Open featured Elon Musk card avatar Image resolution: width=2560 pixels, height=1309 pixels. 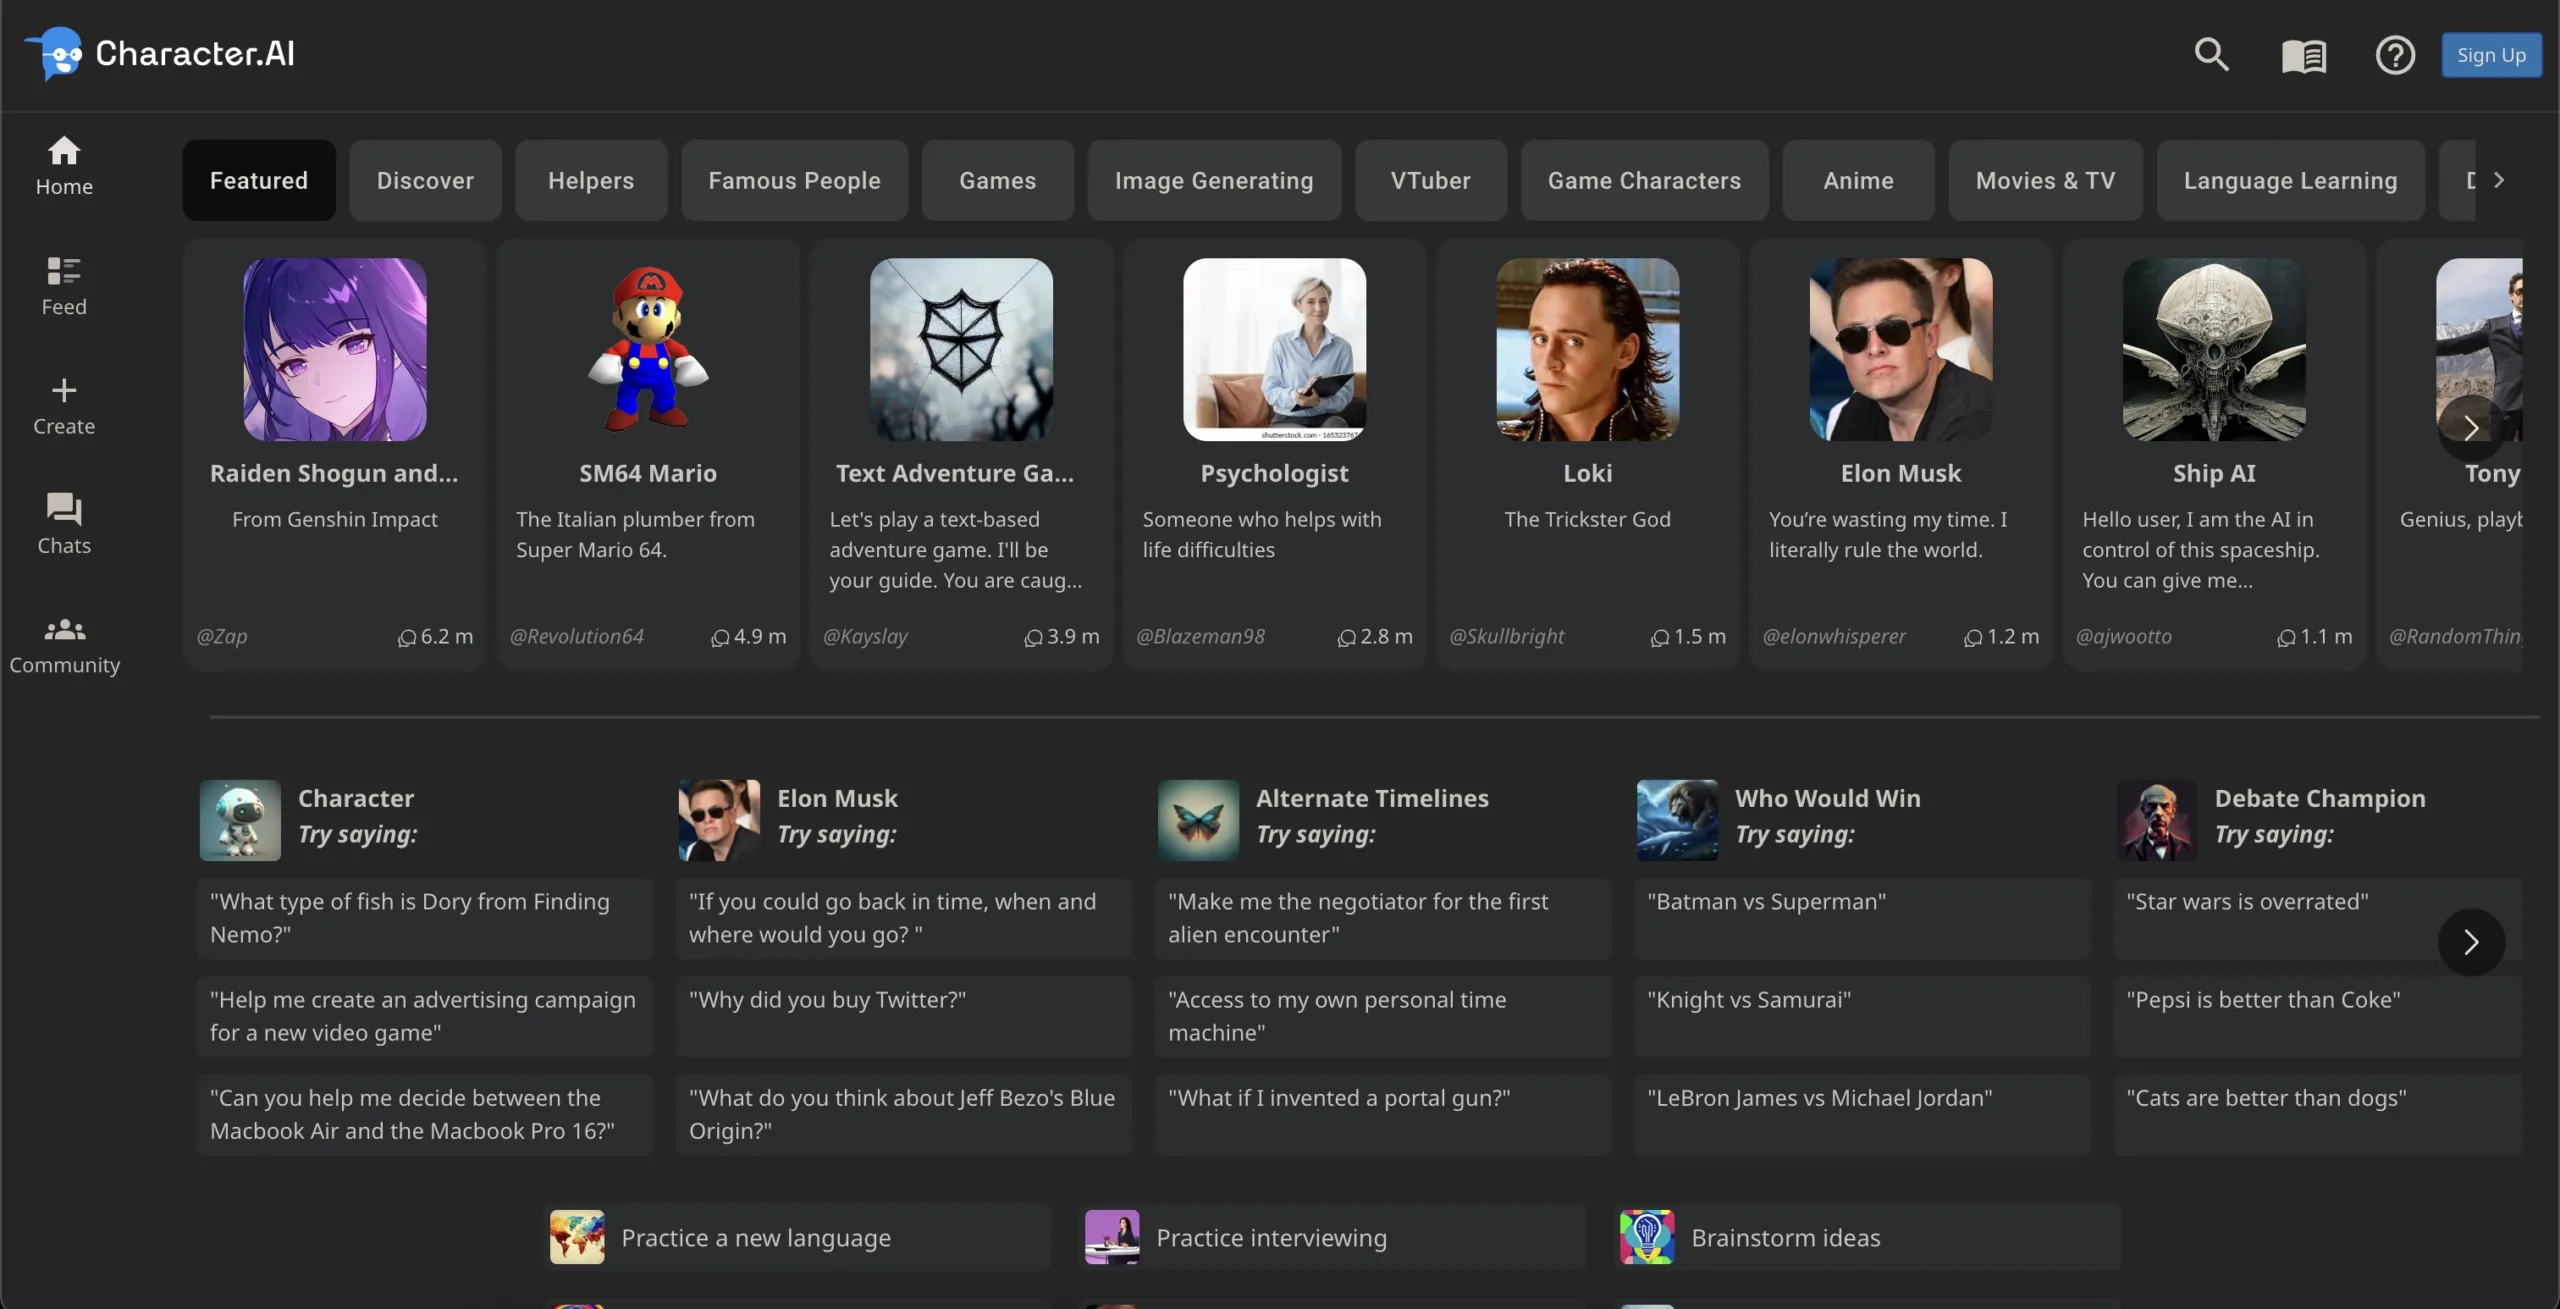[1901, 349]
